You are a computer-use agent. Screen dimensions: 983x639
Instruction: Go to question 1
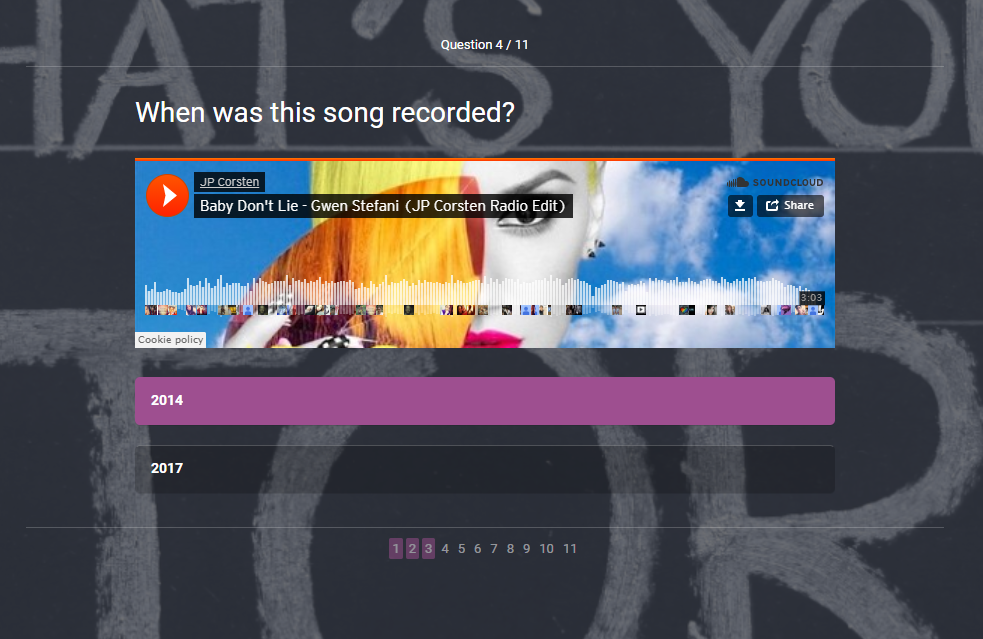(x=396, y=549)
